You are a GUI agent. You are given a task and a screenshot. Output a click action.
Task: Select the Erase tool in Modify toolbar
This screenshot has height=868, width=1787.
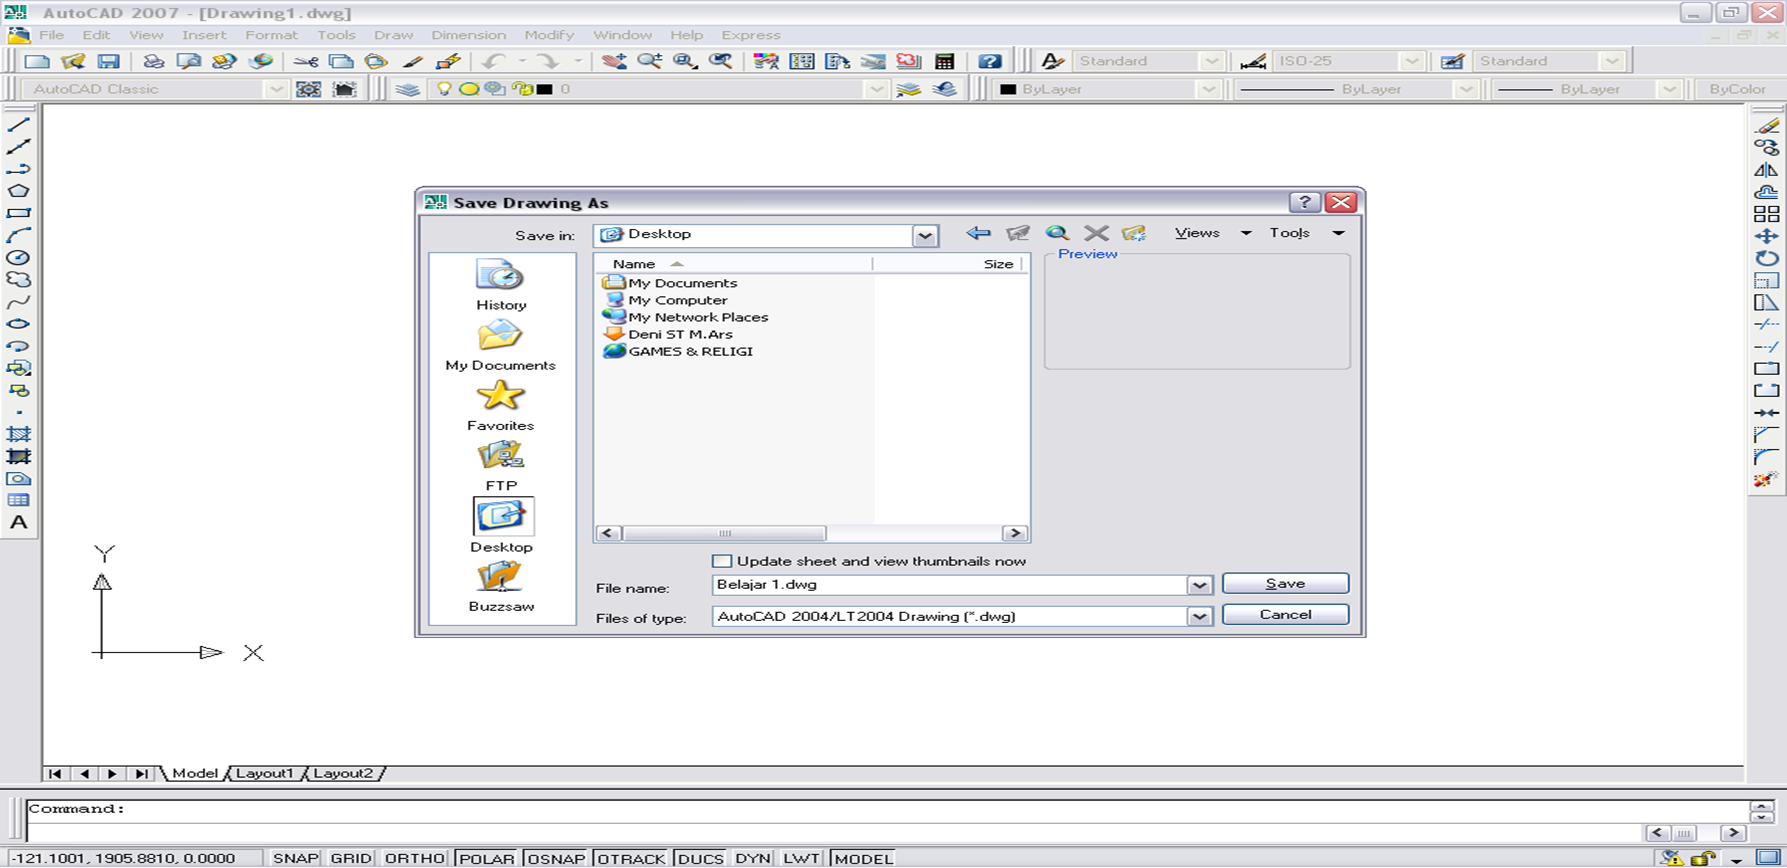pos(1767,125)
